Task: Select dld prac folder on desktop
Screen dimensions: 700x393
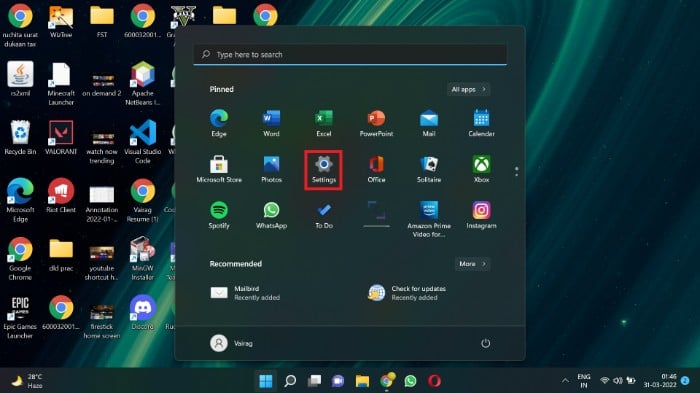Action: [x=61, y=255]
